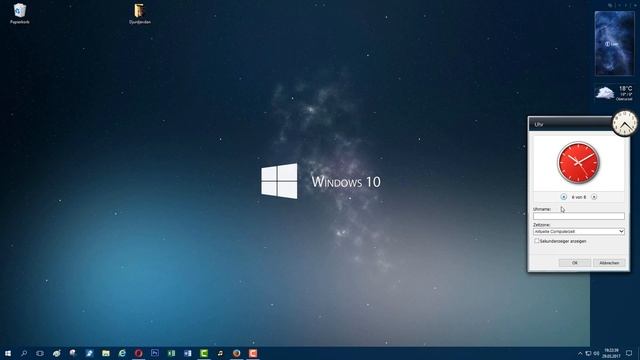Click Abbrechen to cancel clock settings
Screen dimensions: 640x360
[x=609, y=263]
